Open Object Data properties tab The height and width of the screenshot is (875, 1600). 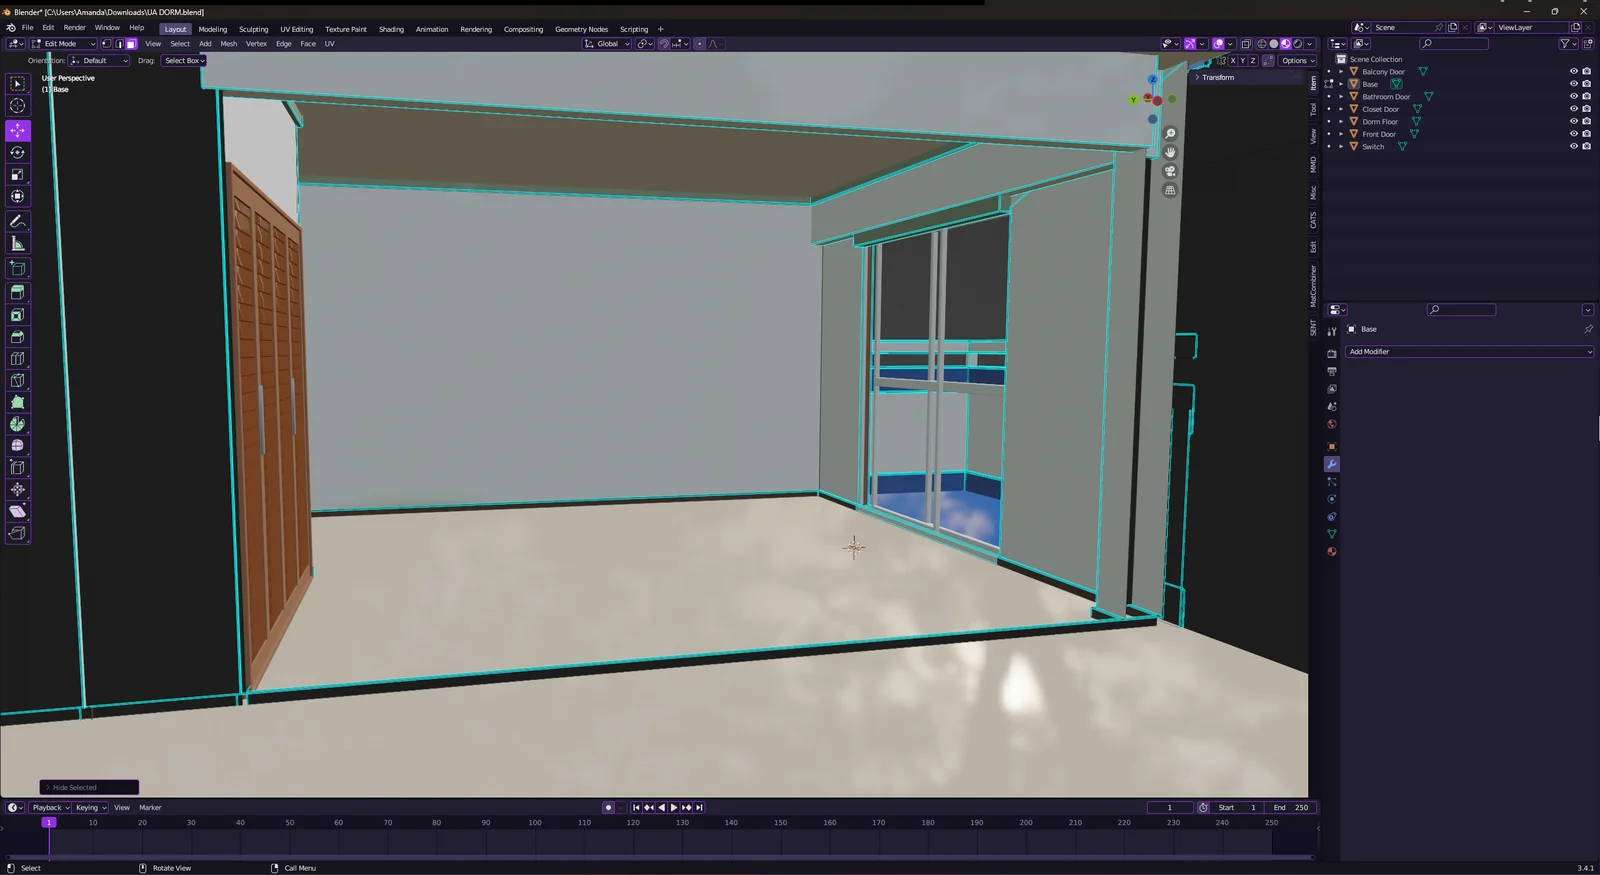point(1332,534)
